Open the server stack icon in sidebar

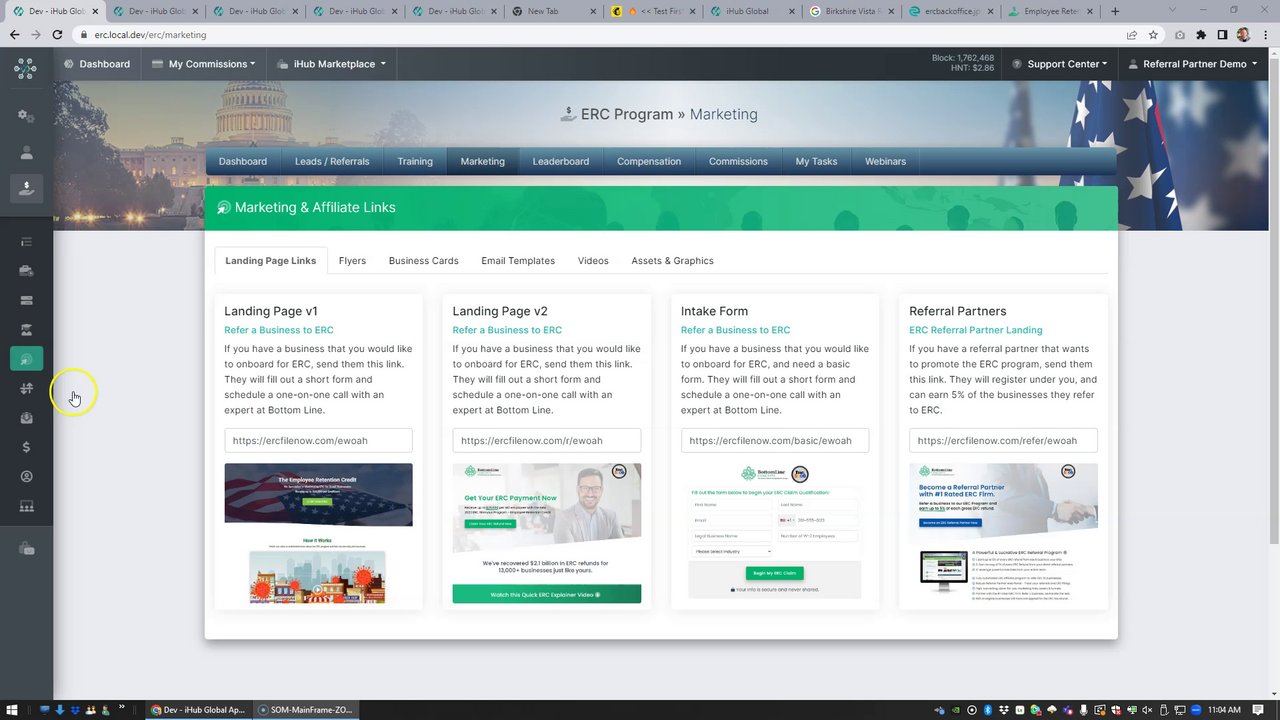(x=26, y=300)
